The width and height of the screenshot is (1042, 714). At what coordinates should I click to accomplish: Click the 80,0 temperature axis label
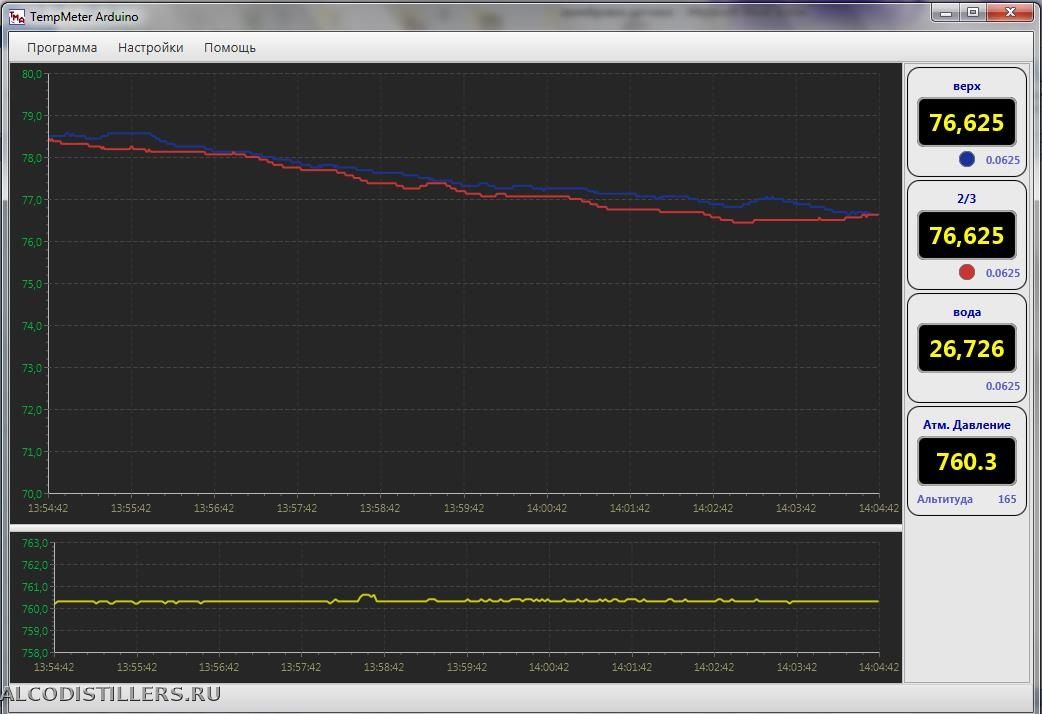(32, 74)
